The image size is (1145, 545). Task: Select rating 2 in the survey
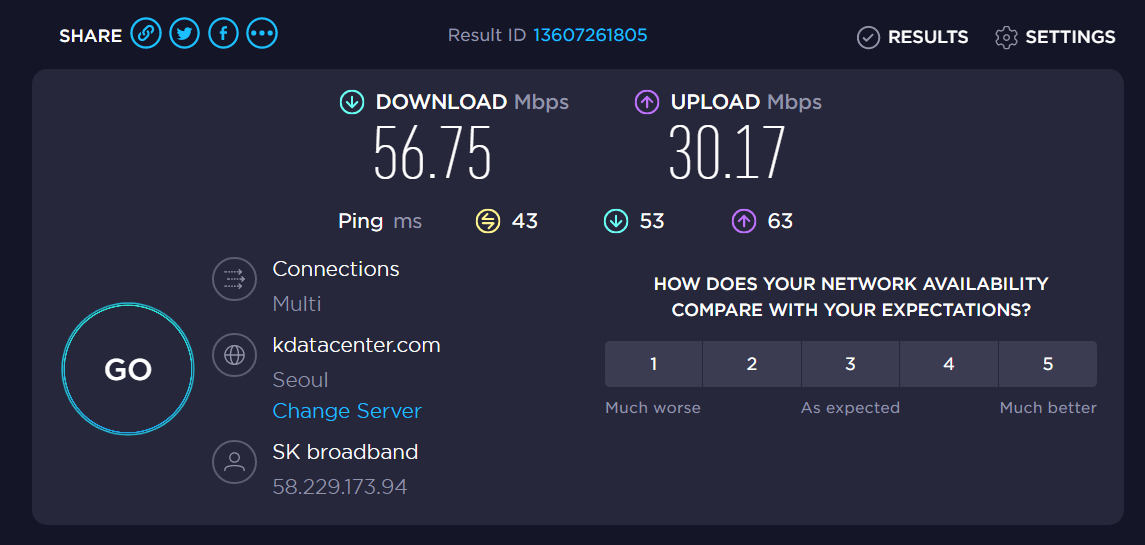(752, 364)
